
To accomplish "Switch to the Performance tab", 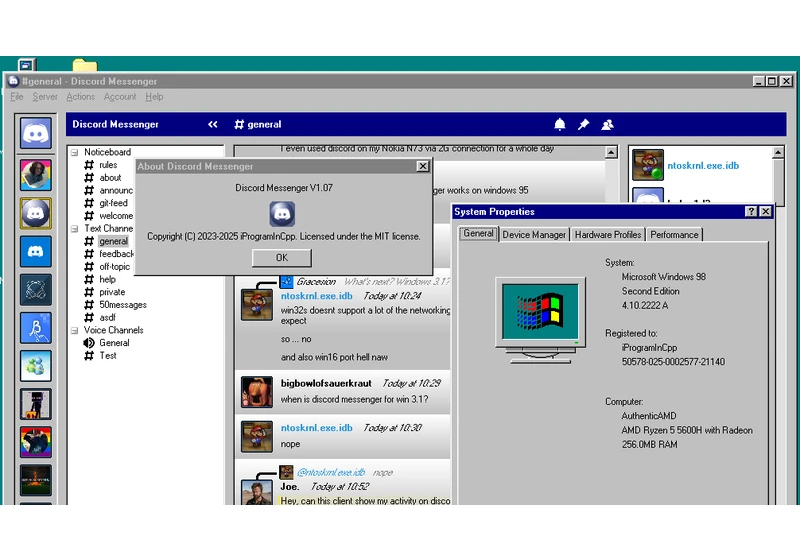I will pos(674,235).
